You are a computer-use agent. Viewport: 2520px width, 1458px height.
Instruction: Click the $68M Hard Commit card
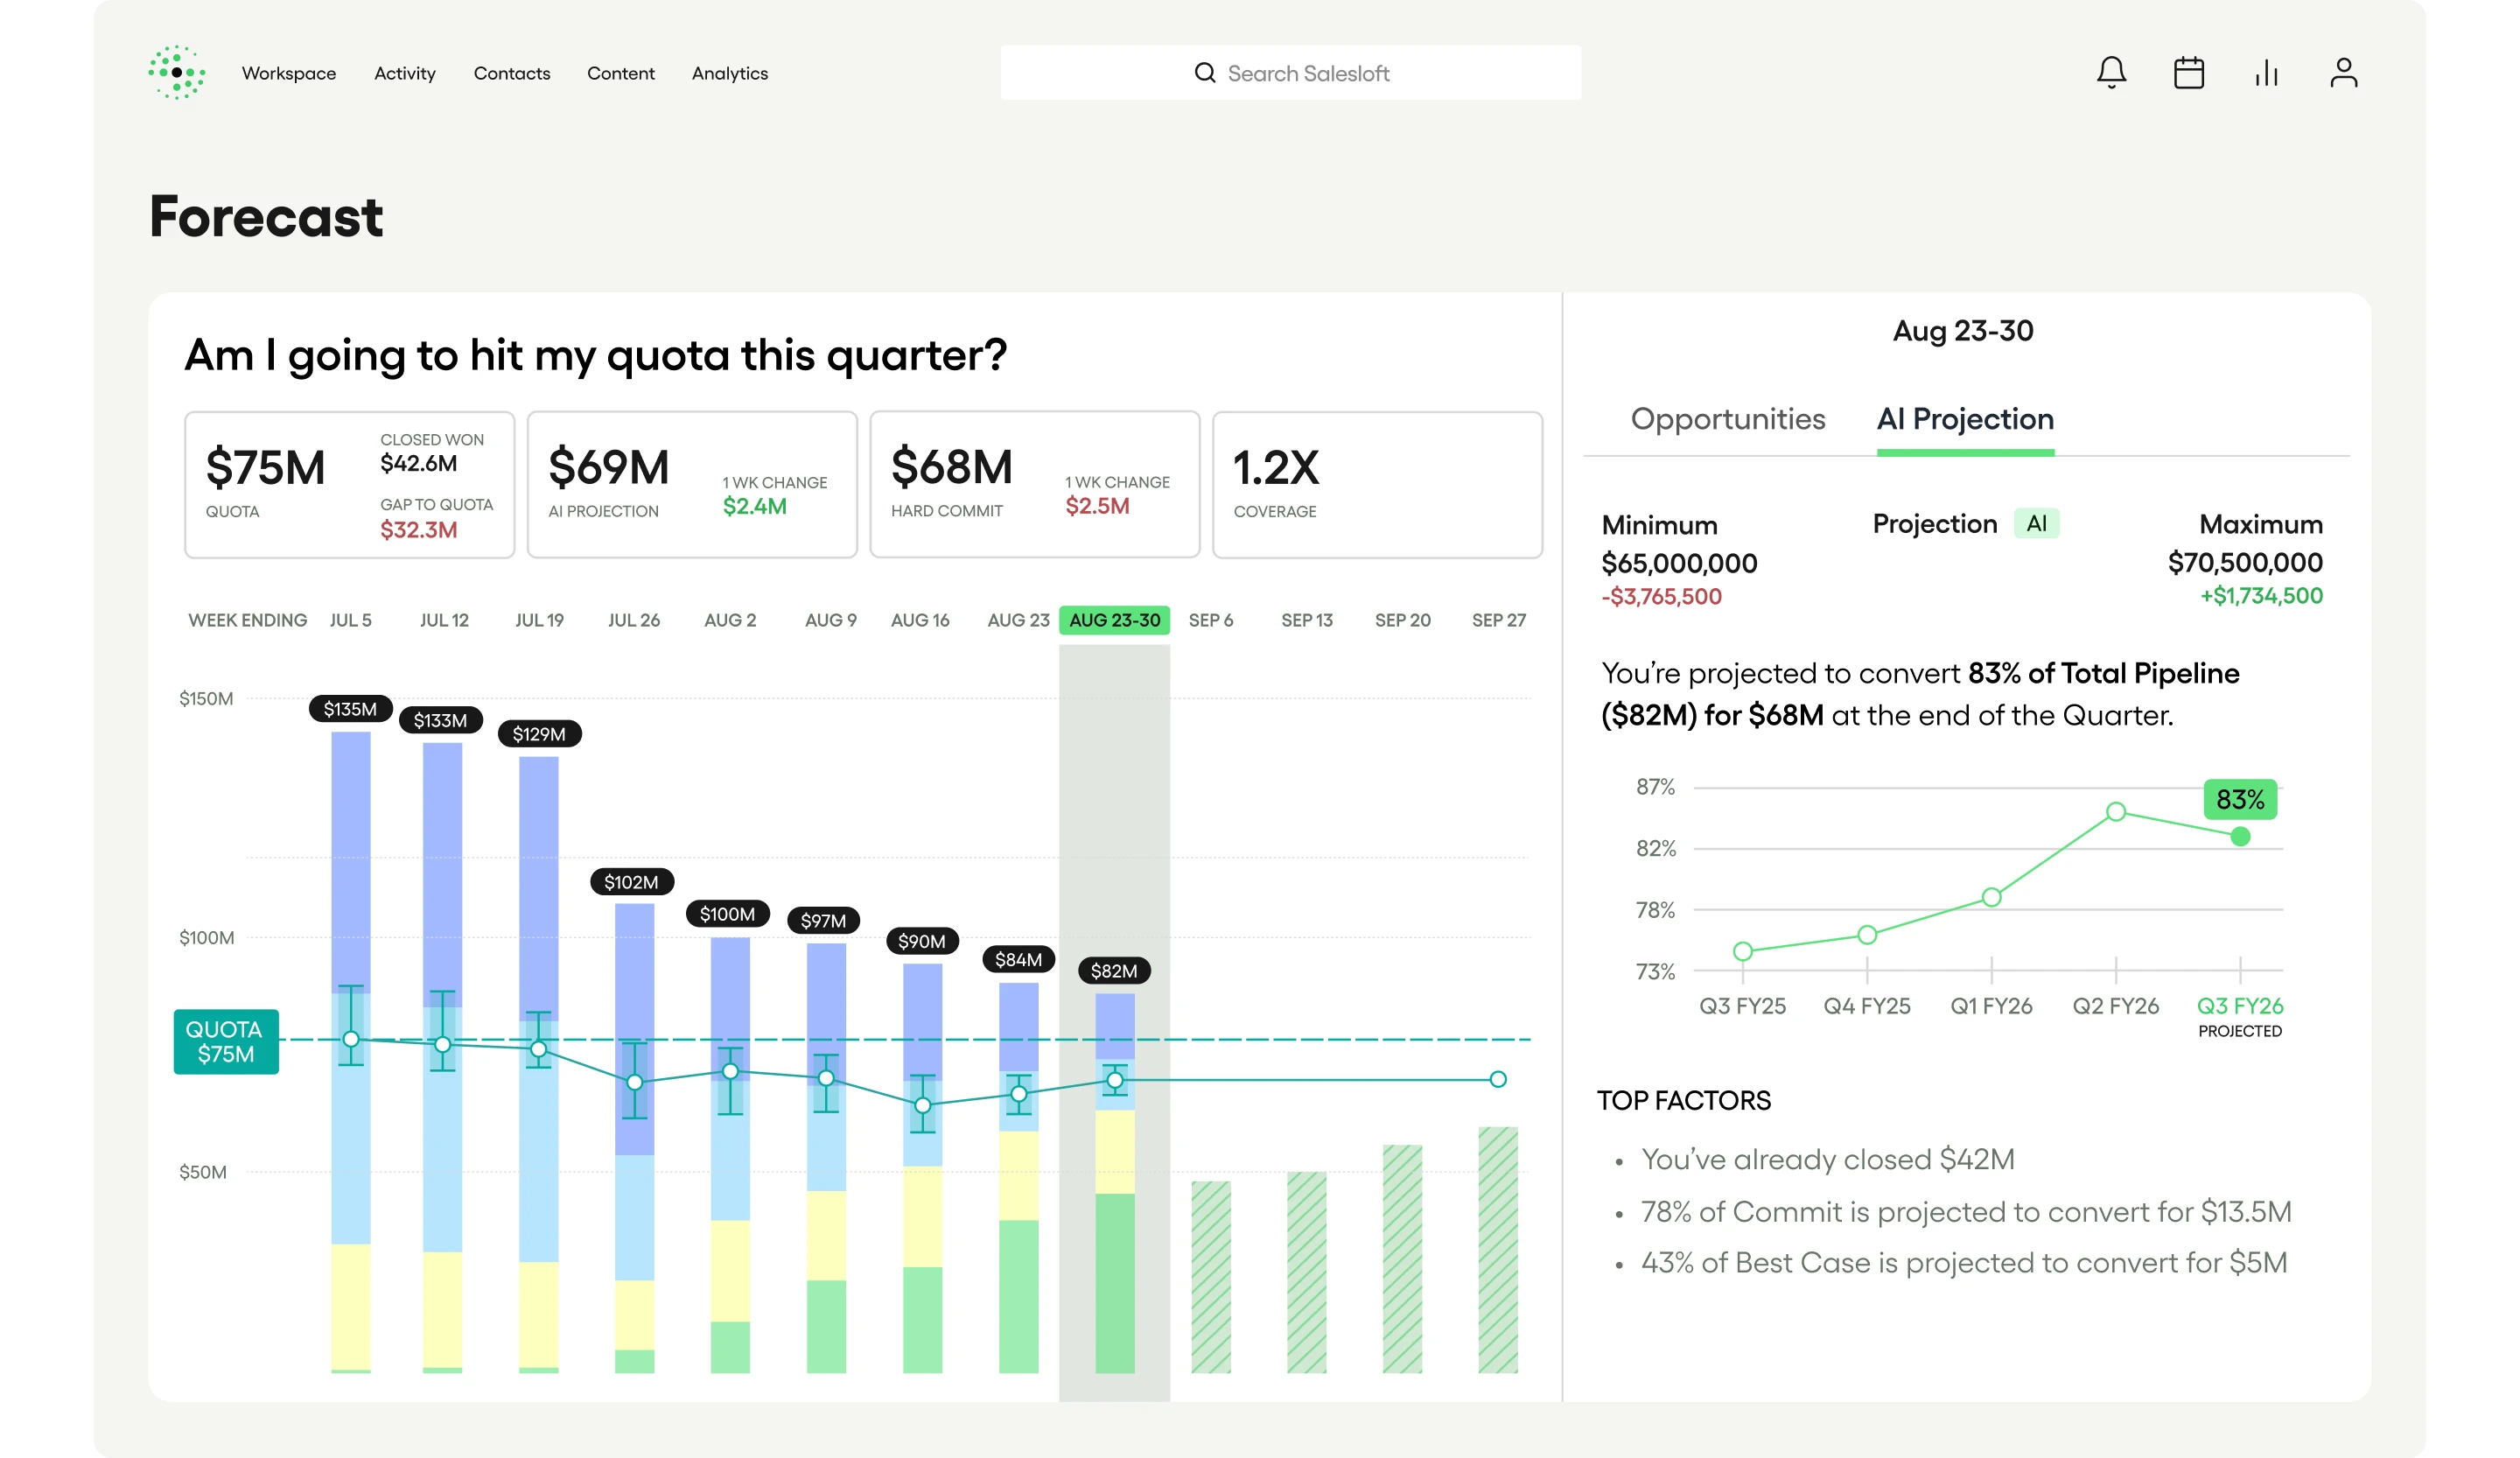point(1035,485)
